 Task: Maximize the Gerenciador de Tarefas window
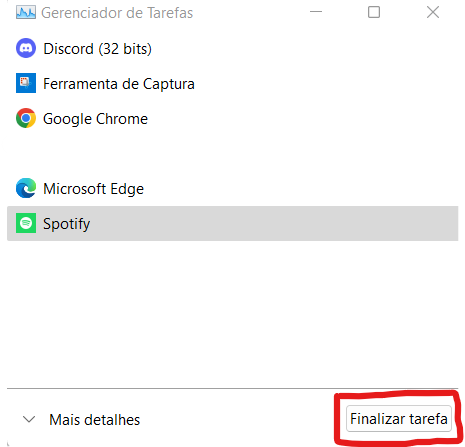374,12
